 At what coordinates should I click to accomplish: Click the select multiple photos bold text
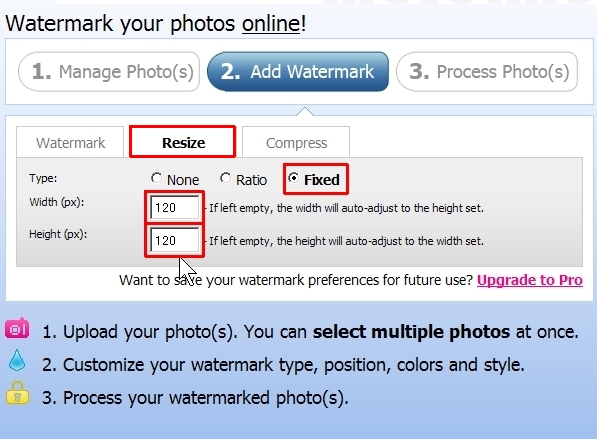(411, 332)
